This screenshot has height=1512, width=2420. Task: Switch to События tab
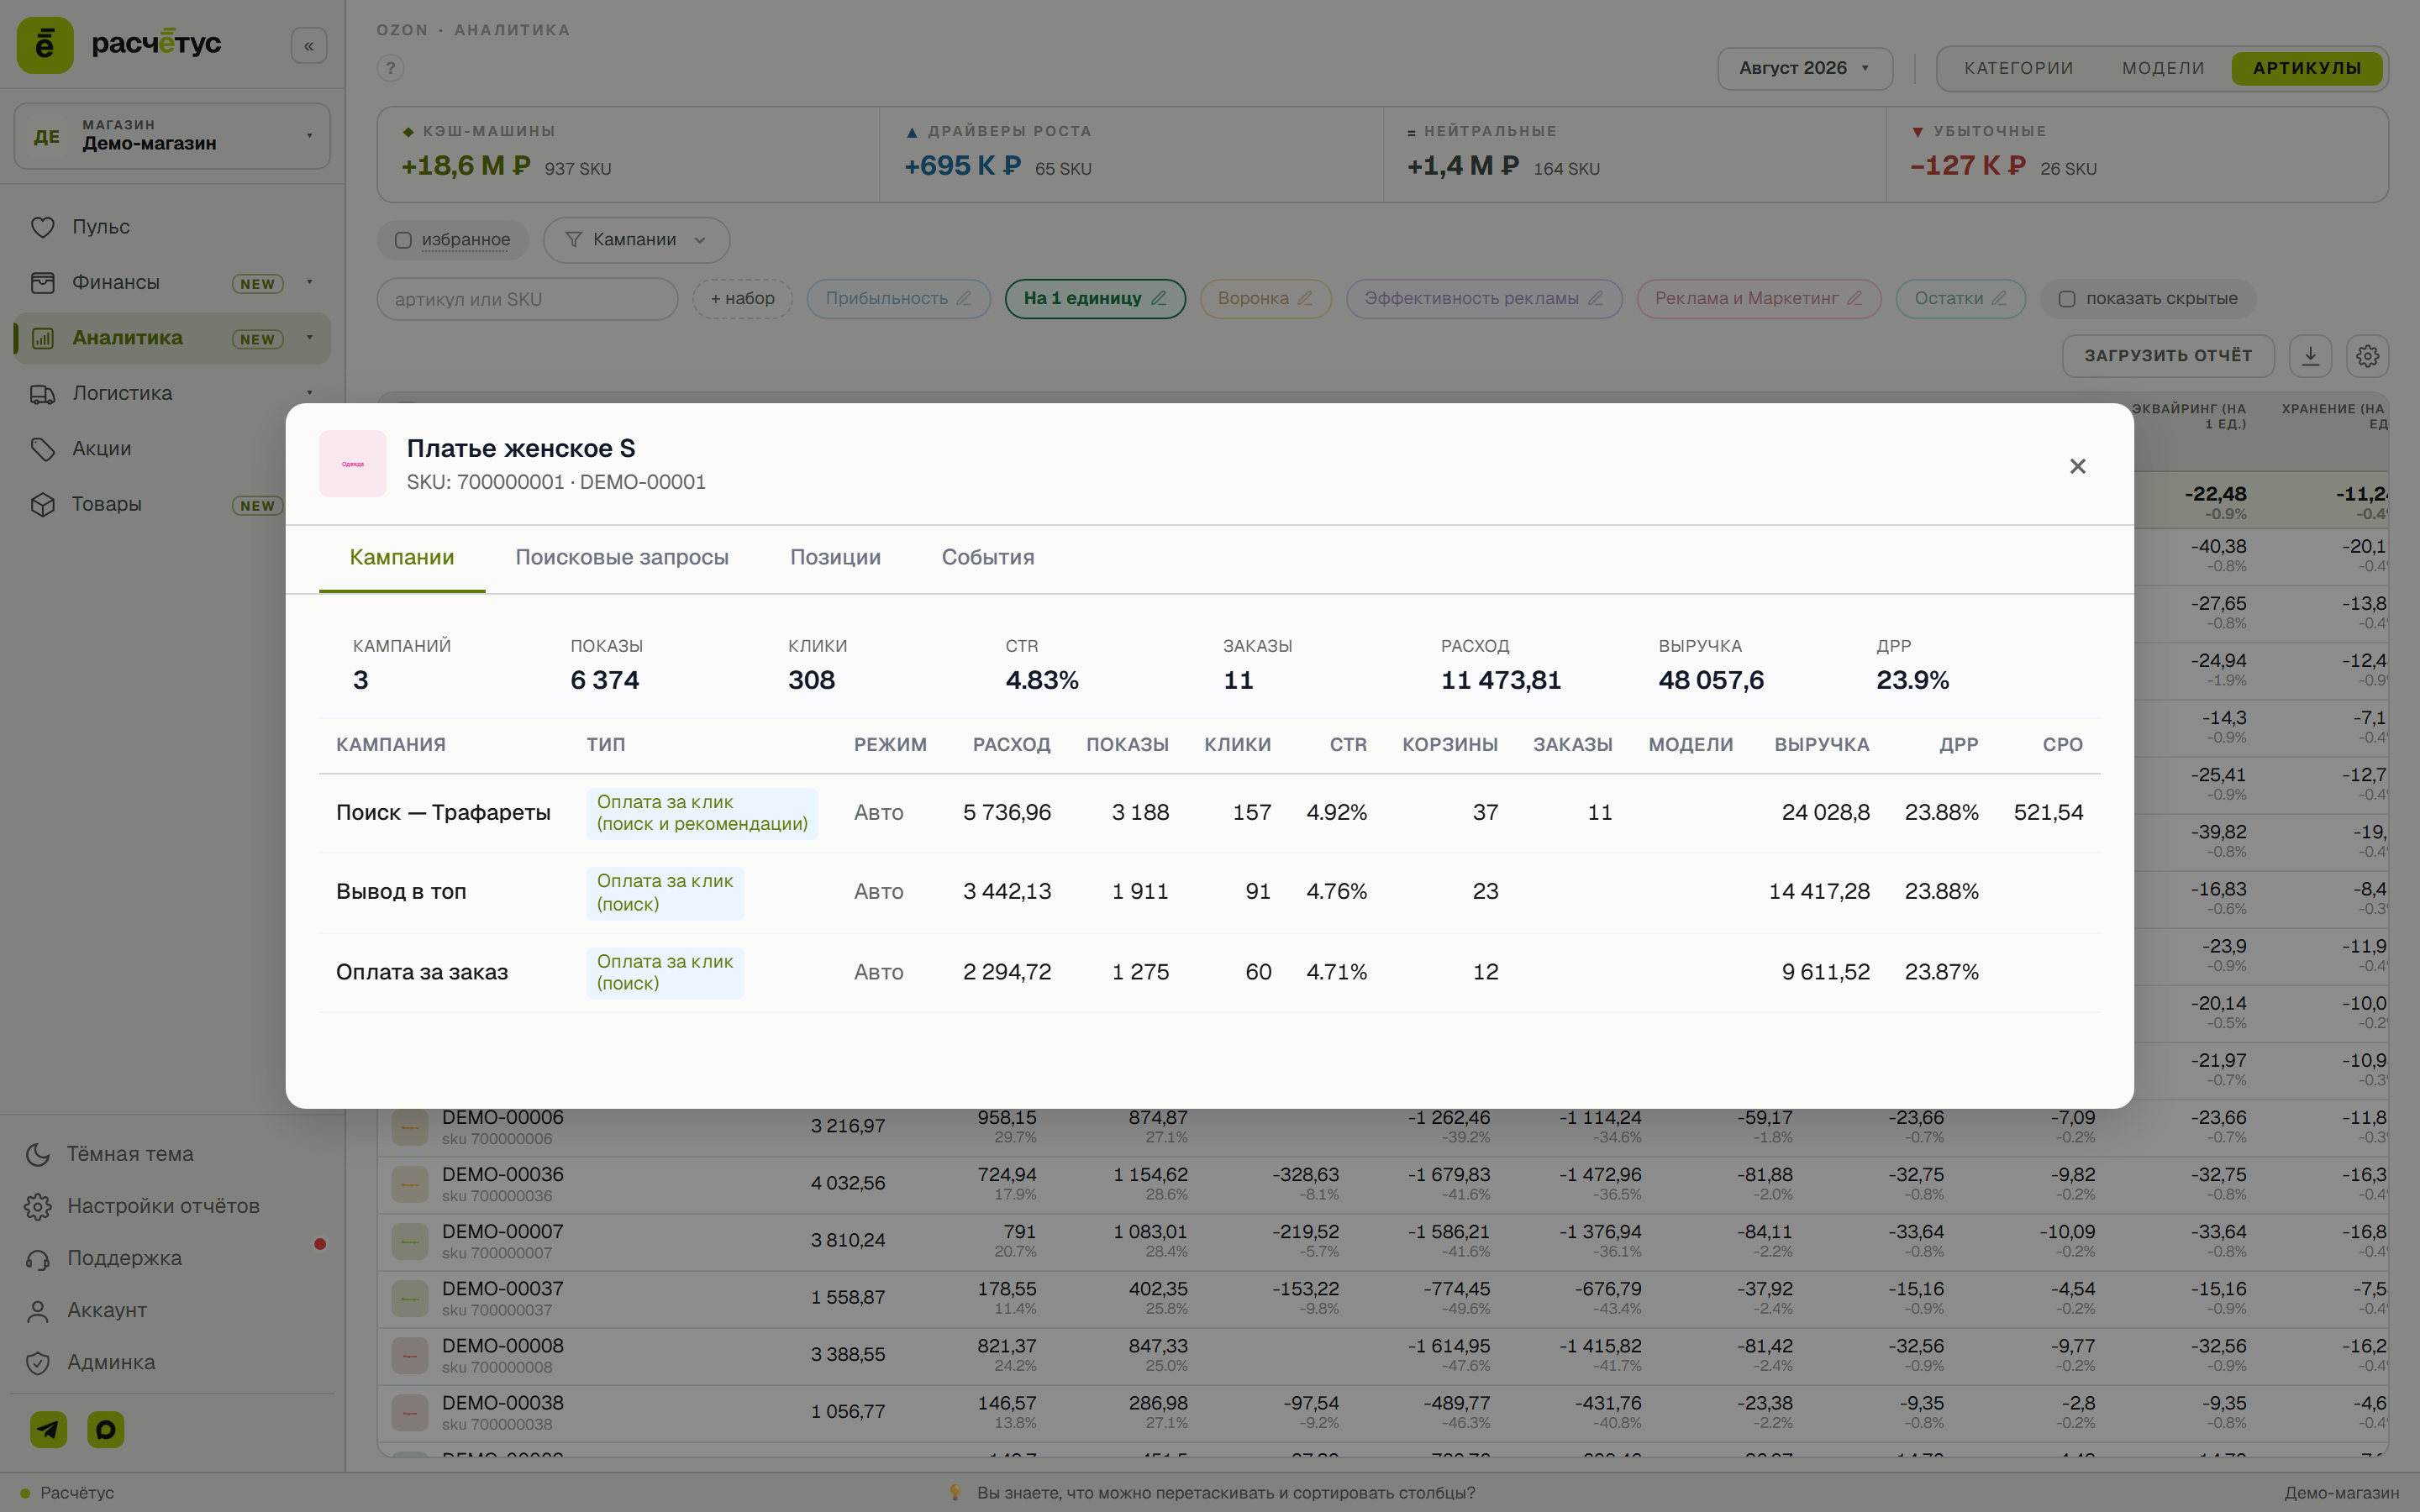click(988, 557)
